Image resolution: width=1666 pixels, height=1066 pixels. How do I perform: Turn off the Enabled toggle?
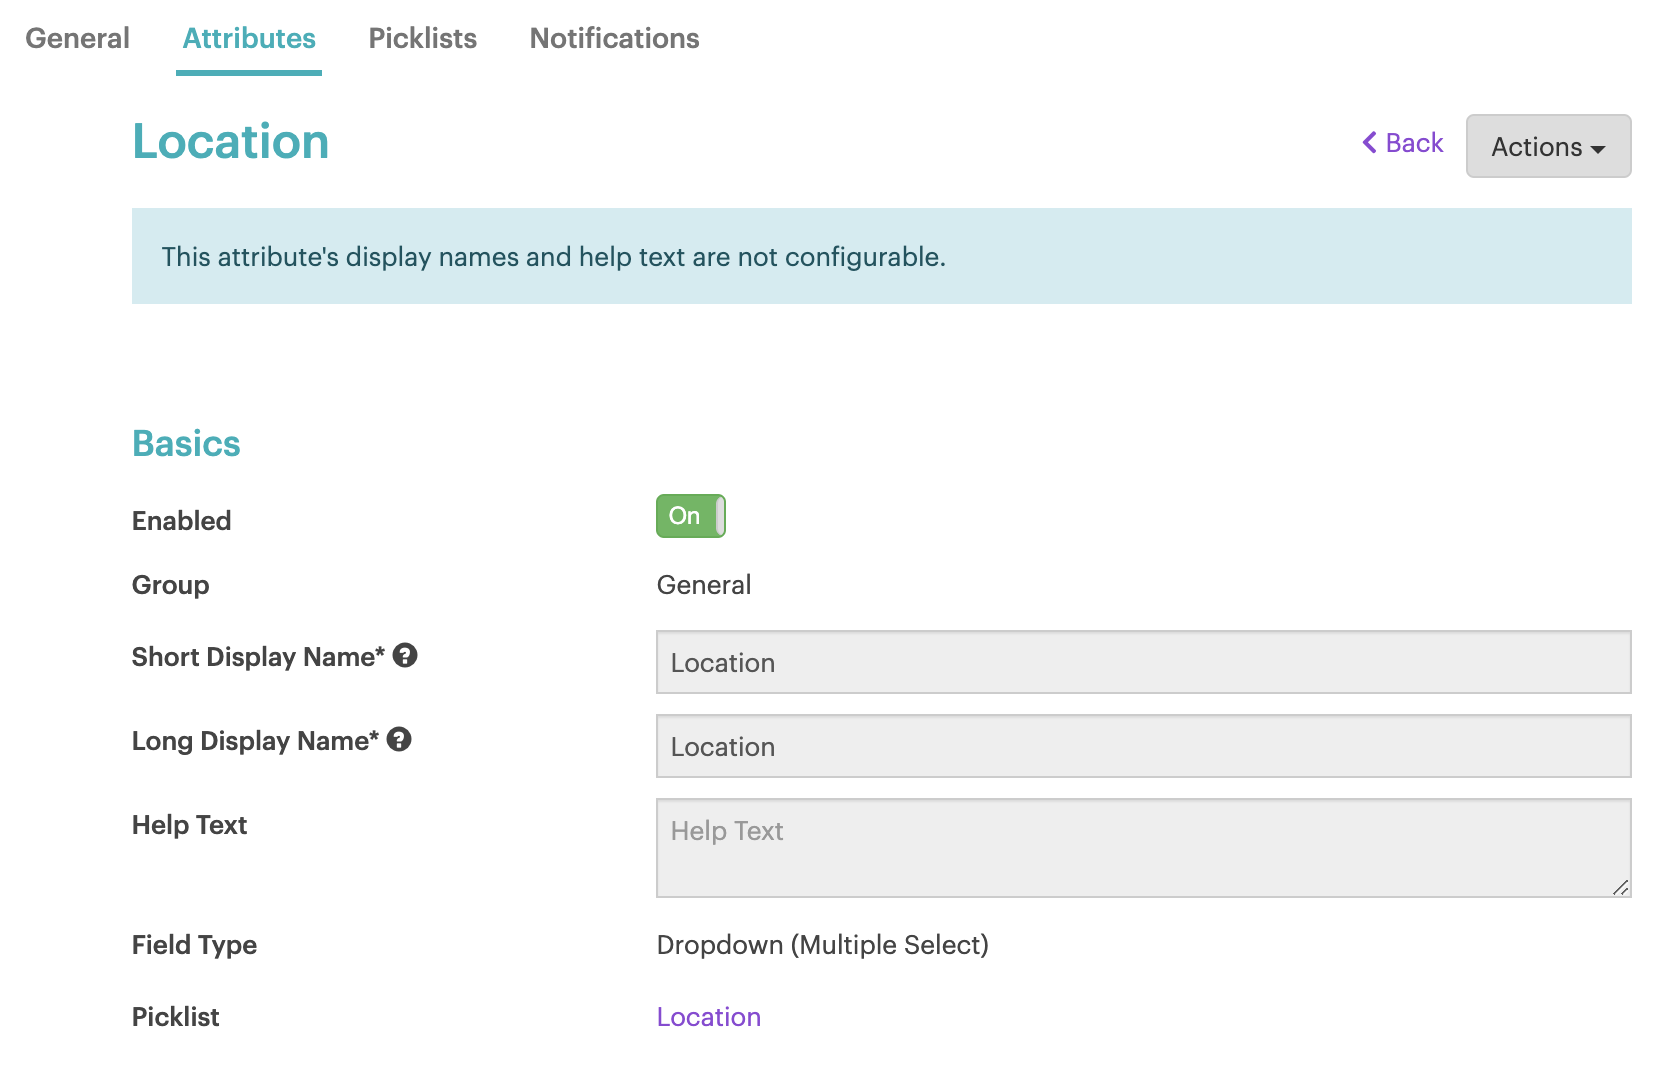click(x=690, y=516)
